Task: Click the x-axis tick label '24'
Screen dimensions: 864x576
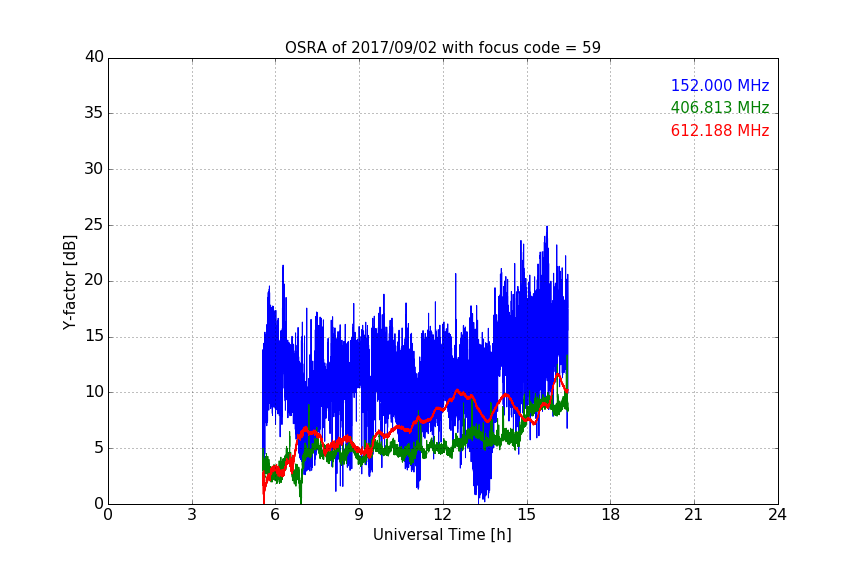Action: coord(777,515)
